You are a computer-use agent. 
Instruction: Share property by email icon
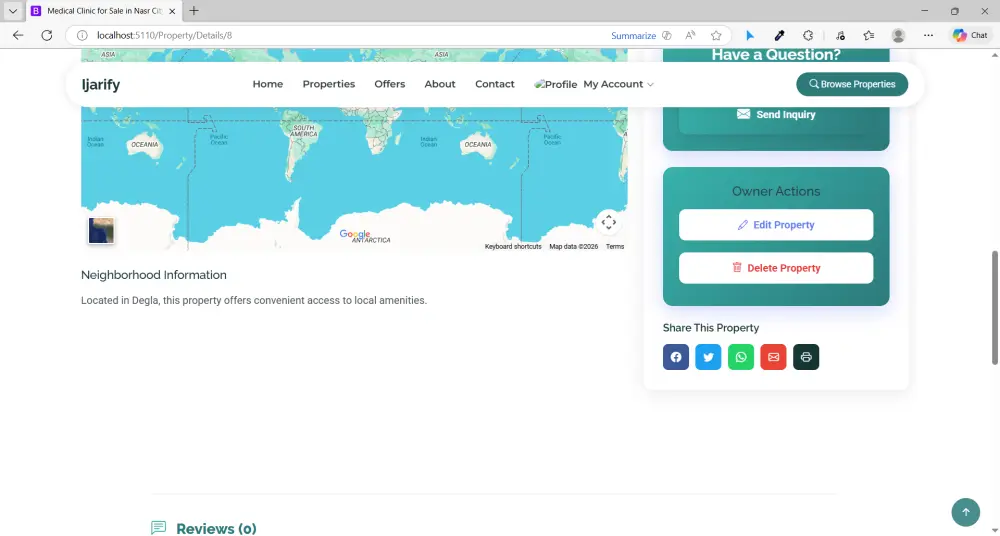774,357
